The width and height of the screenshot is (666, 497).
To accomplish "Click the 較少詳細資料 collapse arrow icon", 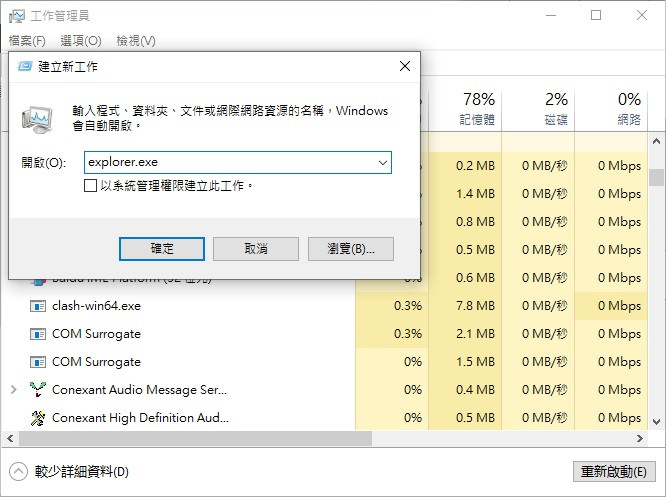I will coord(18,472).
